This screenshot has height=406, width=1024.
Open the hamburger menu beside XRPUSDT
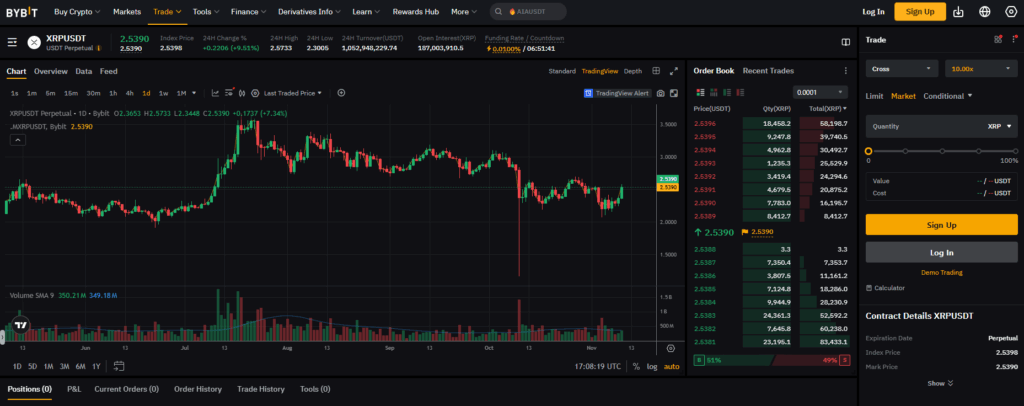(12, 42)
